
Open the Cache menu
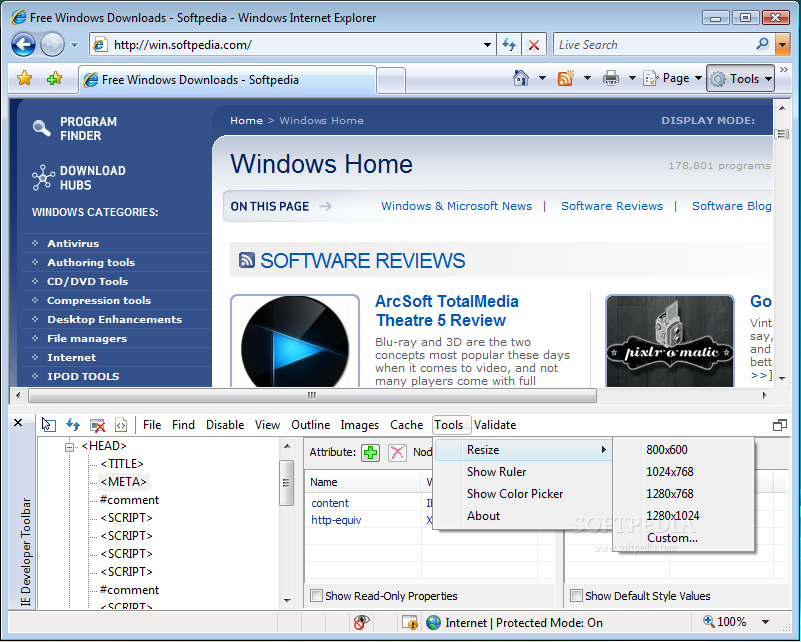tap(407, 424)
